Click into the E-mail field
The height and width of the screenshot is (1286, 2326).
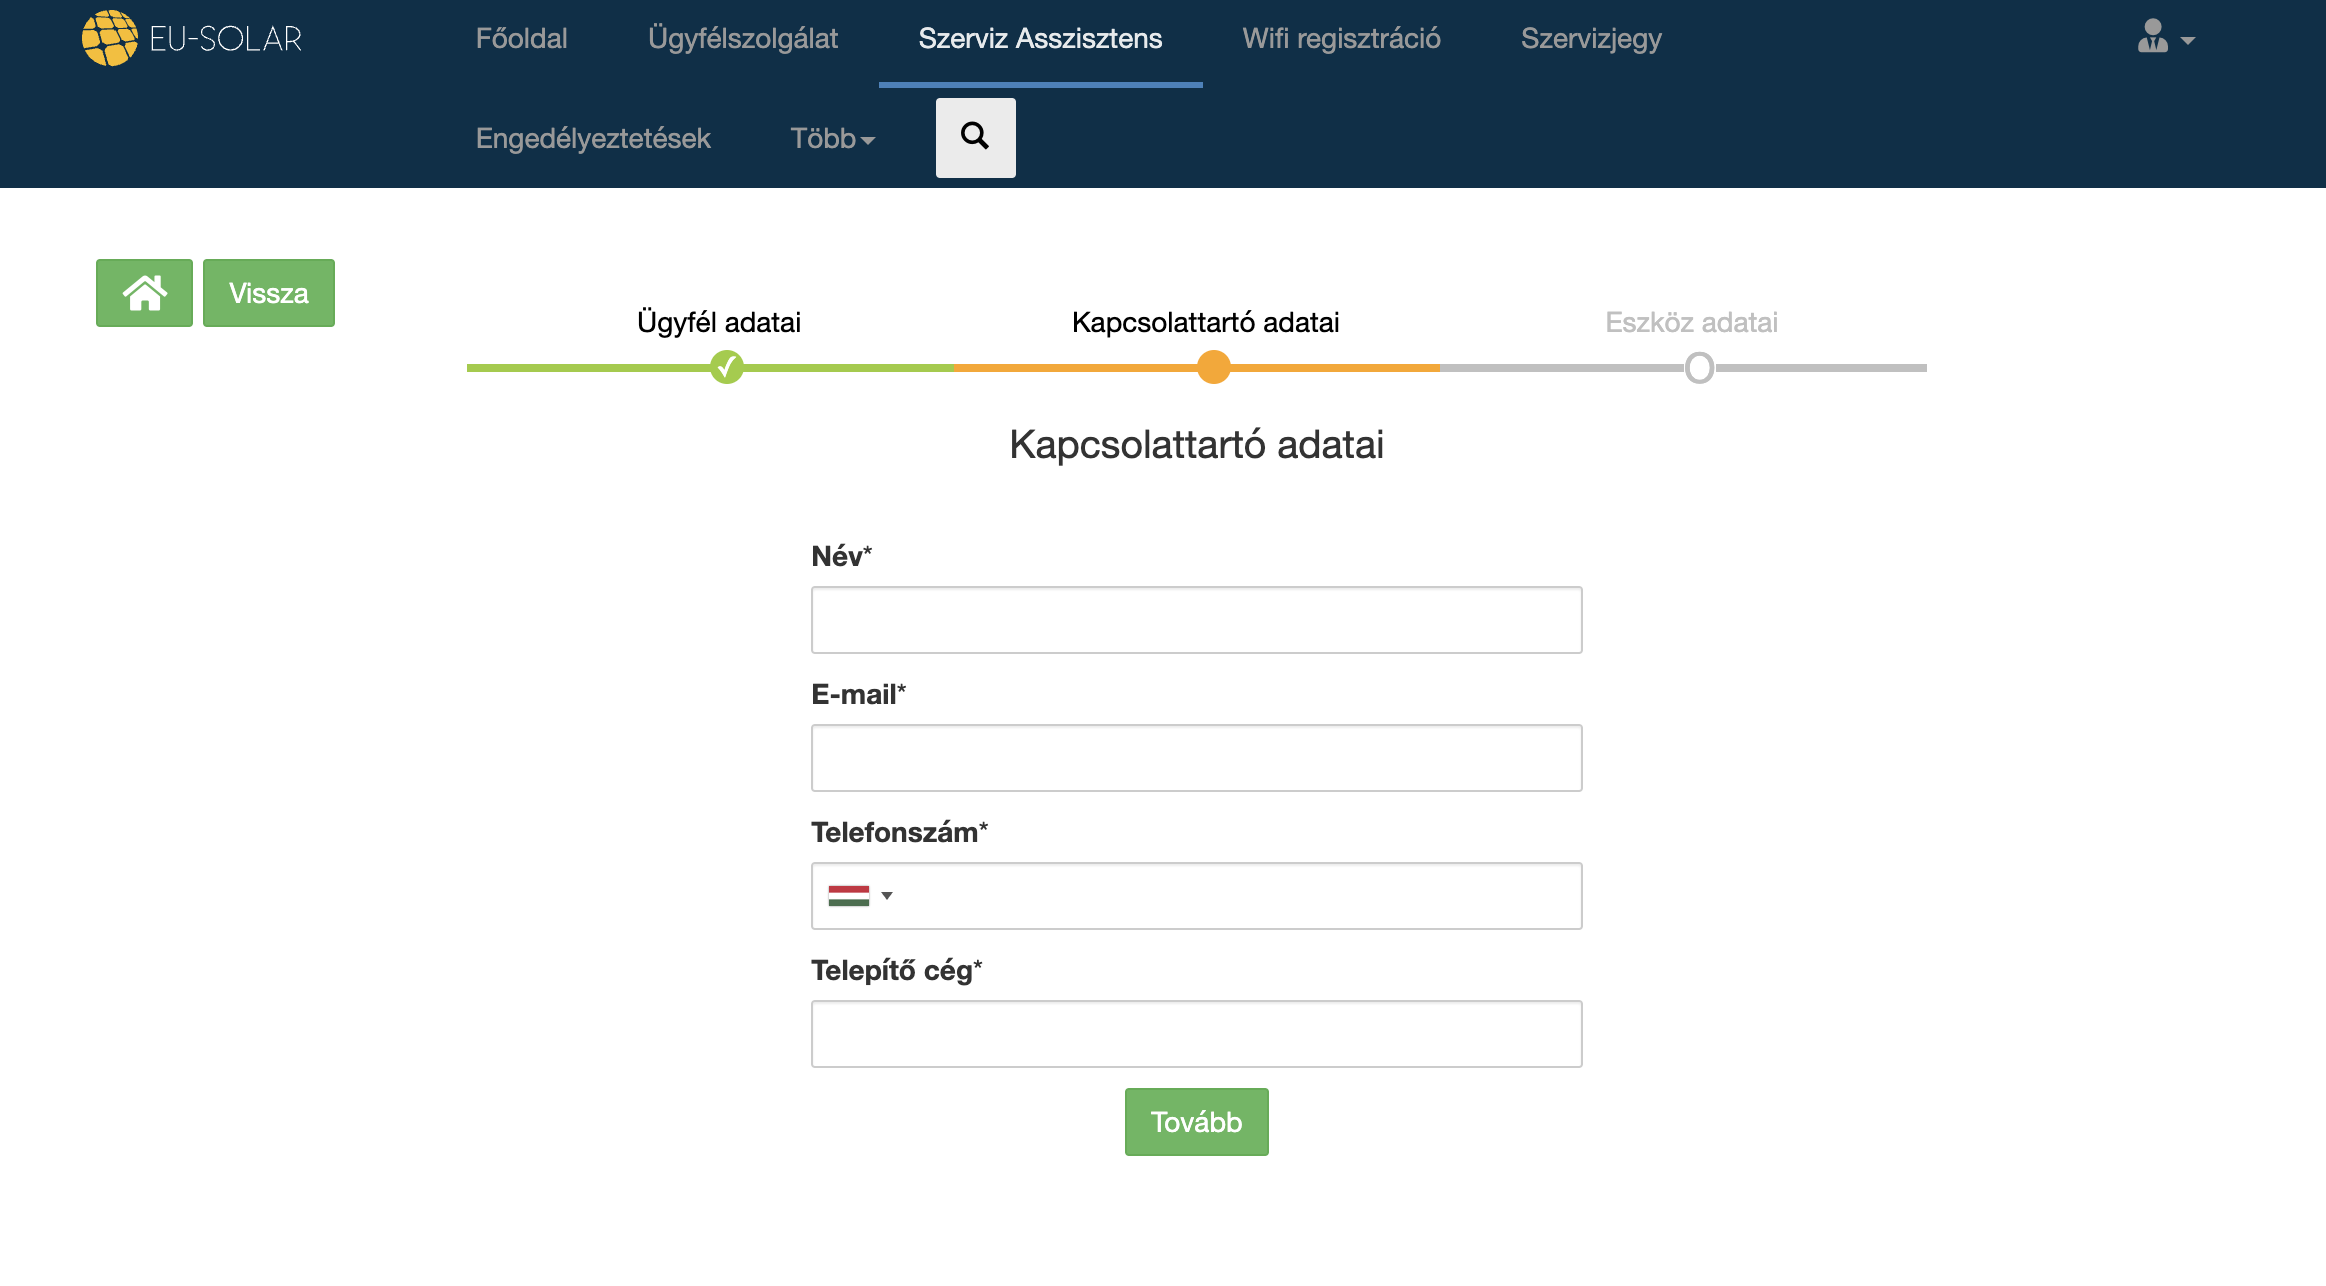[1196, 758]
